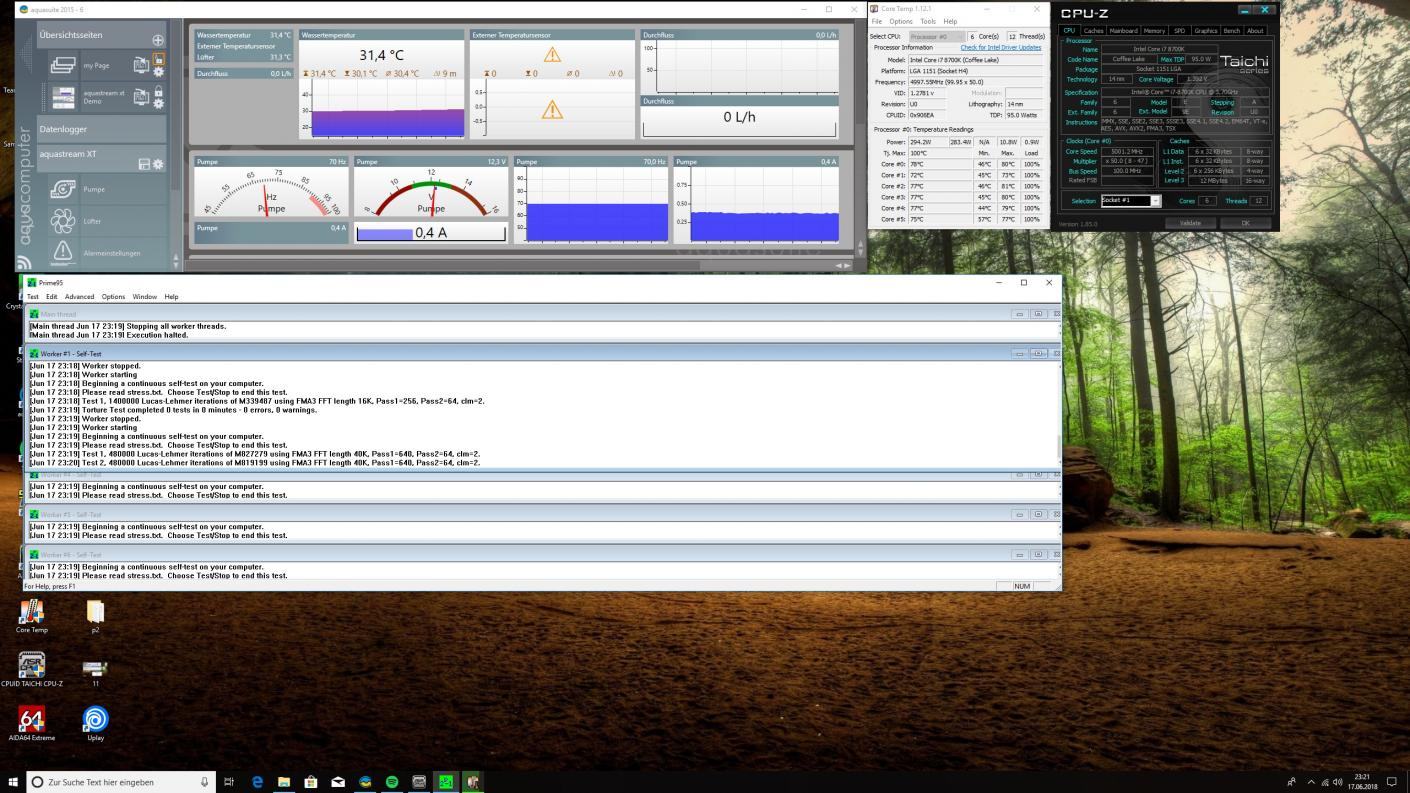
Task: Click the Uplay desktop shortcut
Action: [95, 724]
